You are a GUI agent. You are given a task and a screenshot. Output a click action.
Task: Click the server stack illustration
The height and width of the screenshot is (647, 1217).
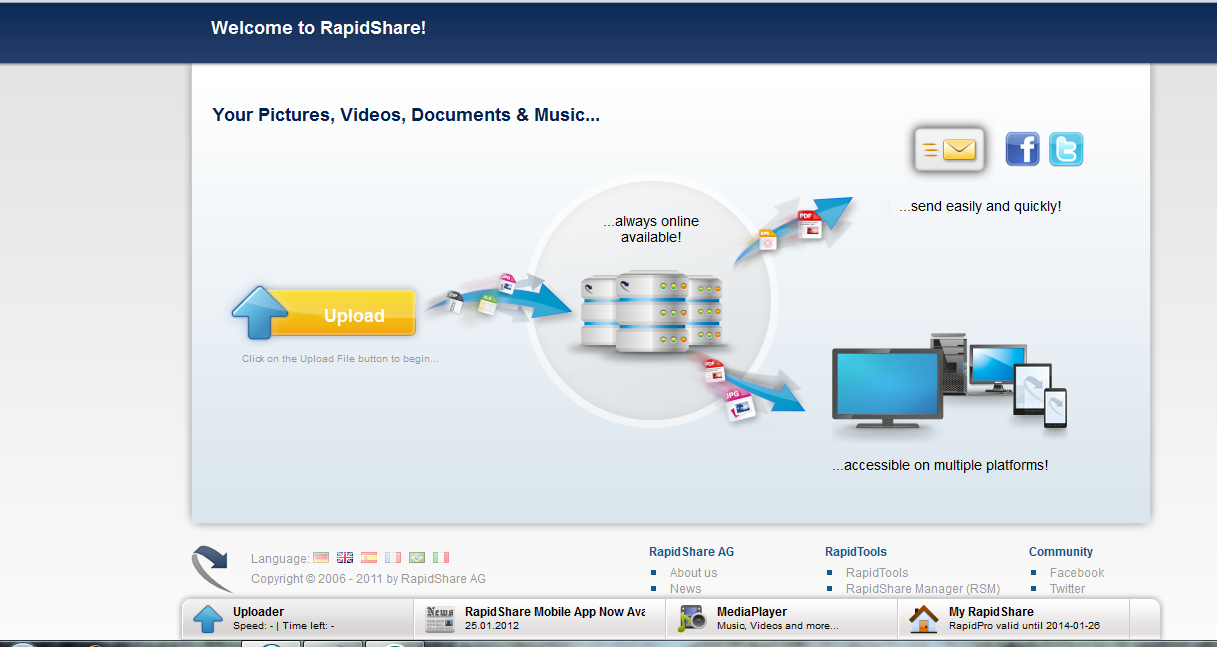[x=652, y=310]
